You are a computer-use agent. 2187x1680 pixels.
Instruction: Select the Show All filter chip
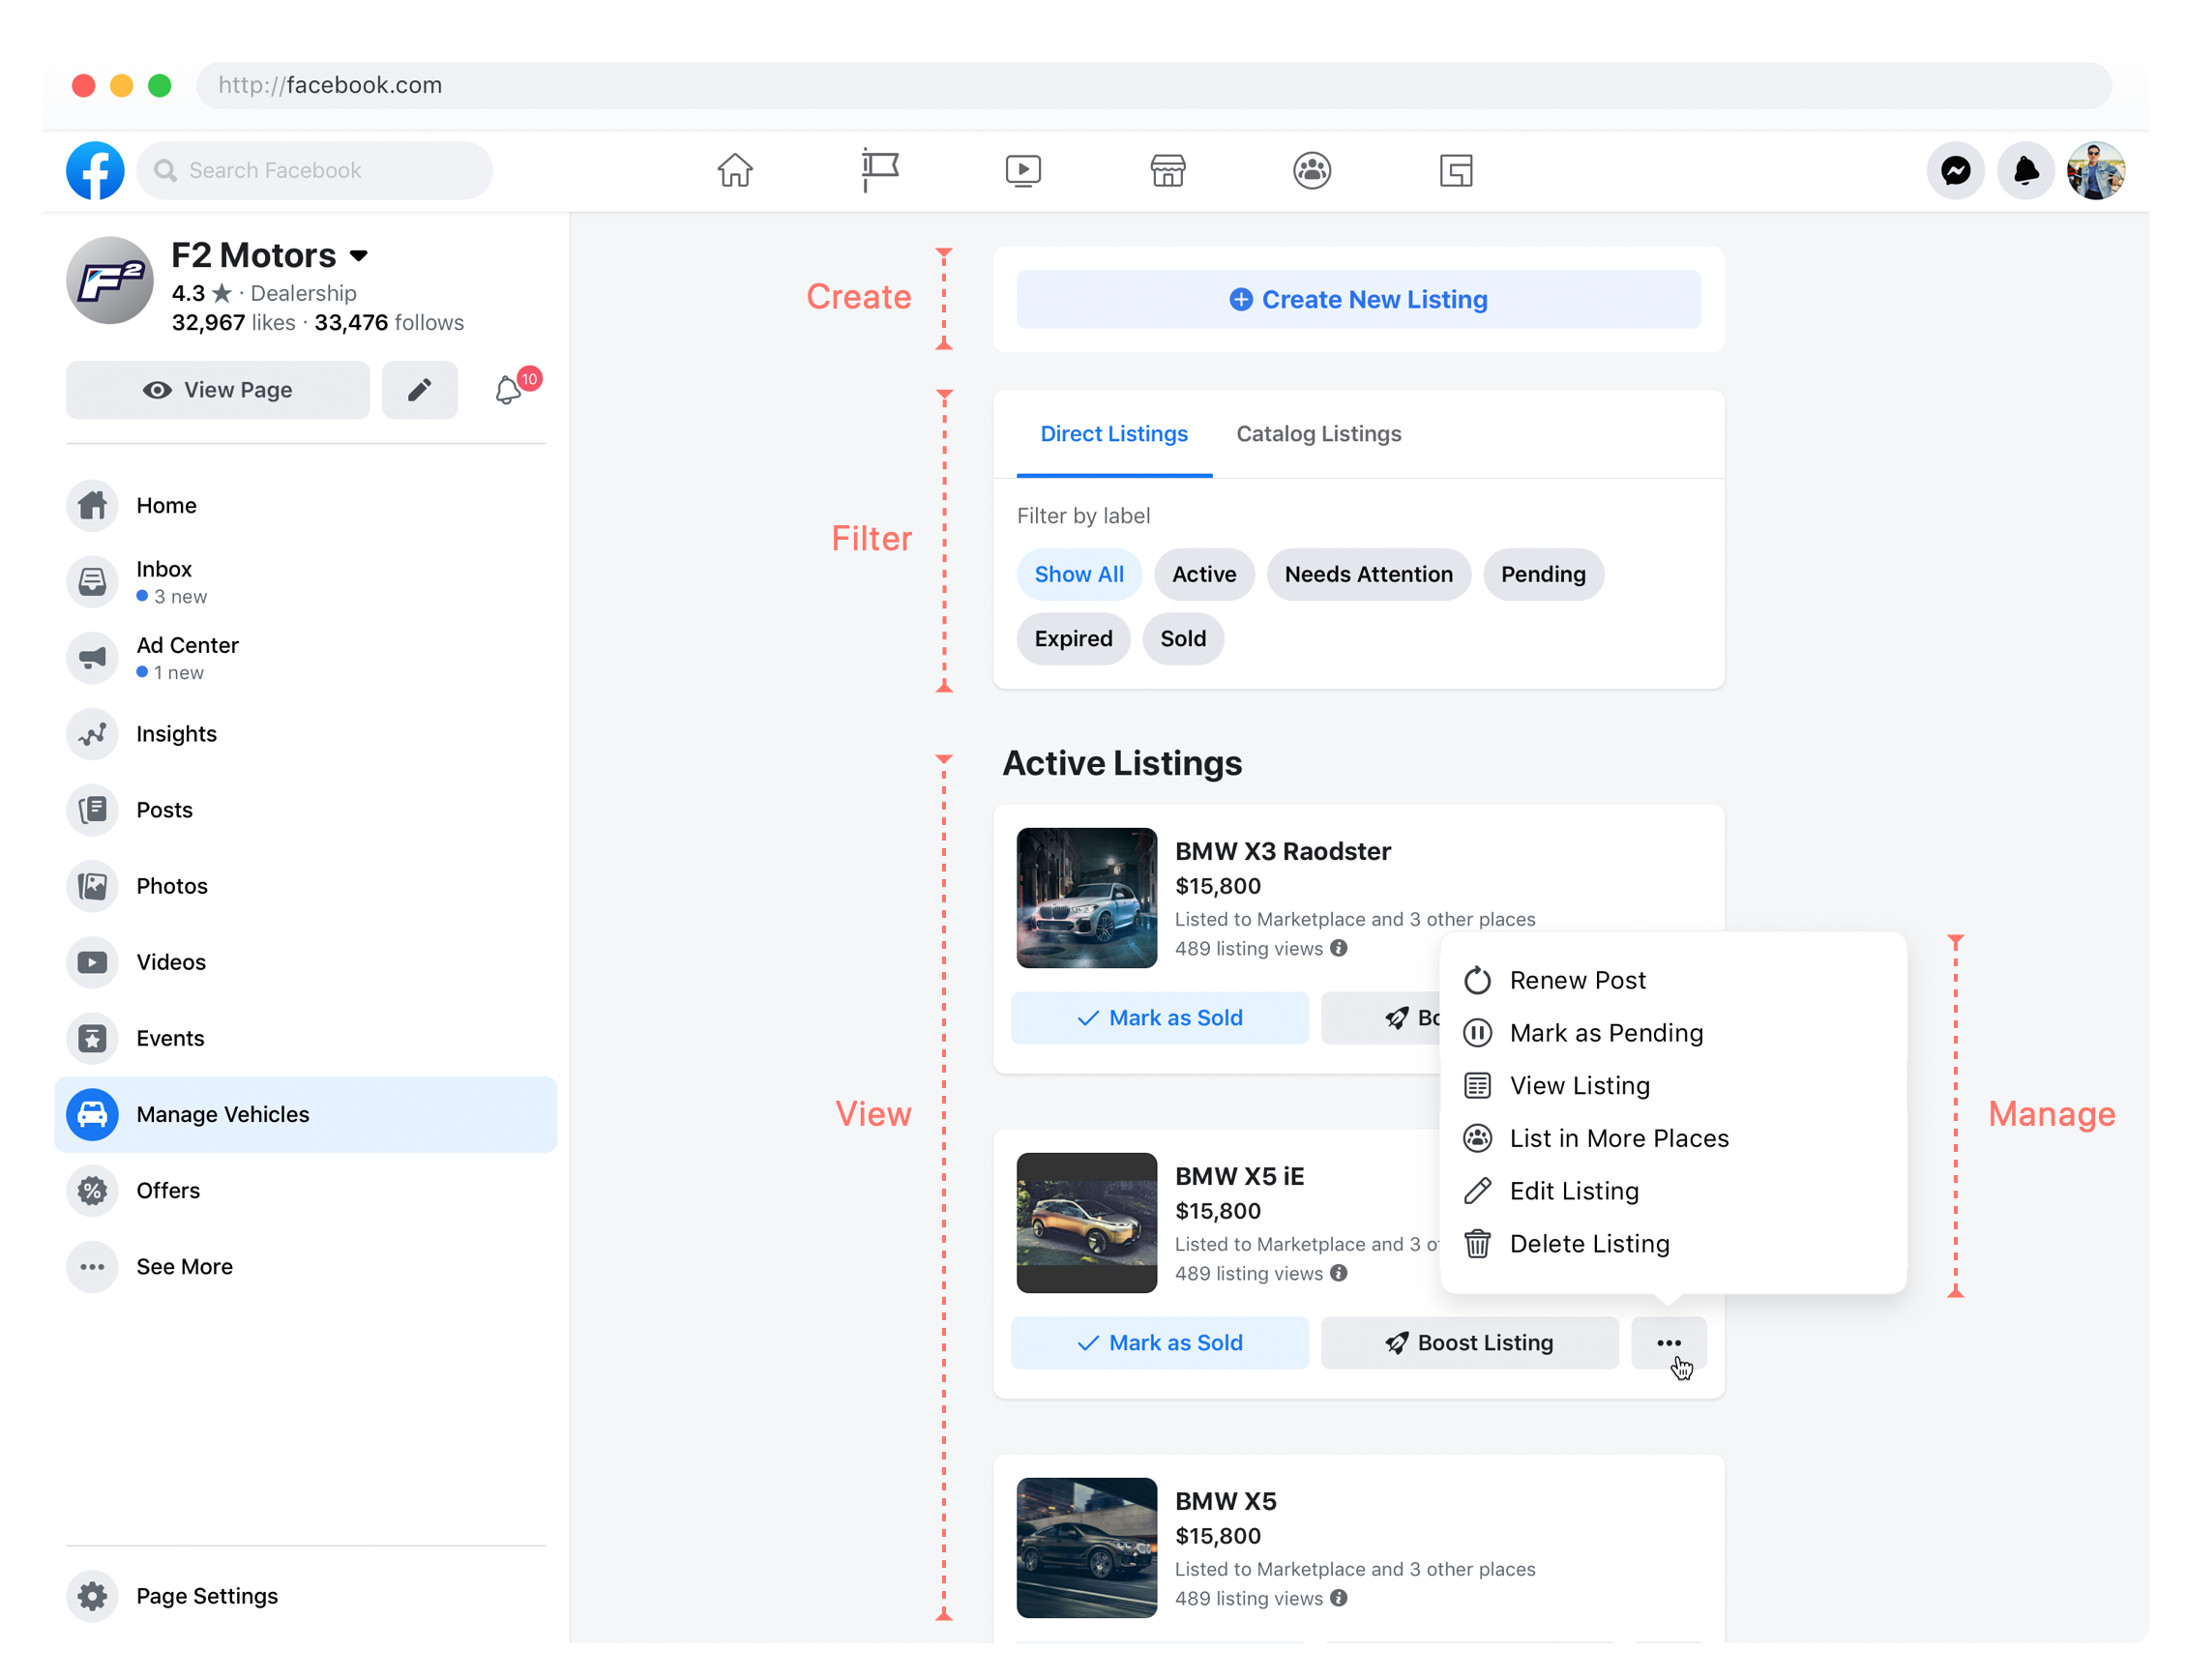(x=1078, y=574)
